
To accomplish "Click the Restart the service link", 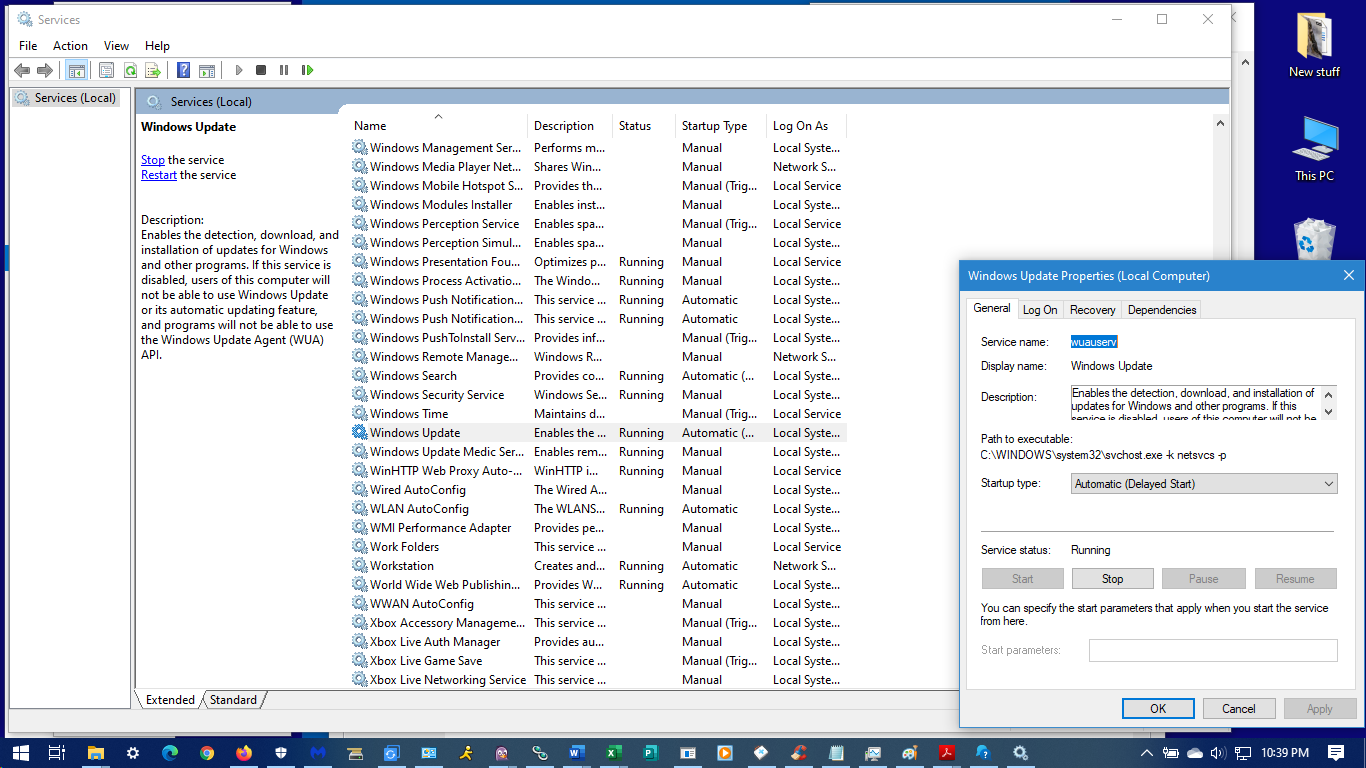I will [x=159, y=175].
